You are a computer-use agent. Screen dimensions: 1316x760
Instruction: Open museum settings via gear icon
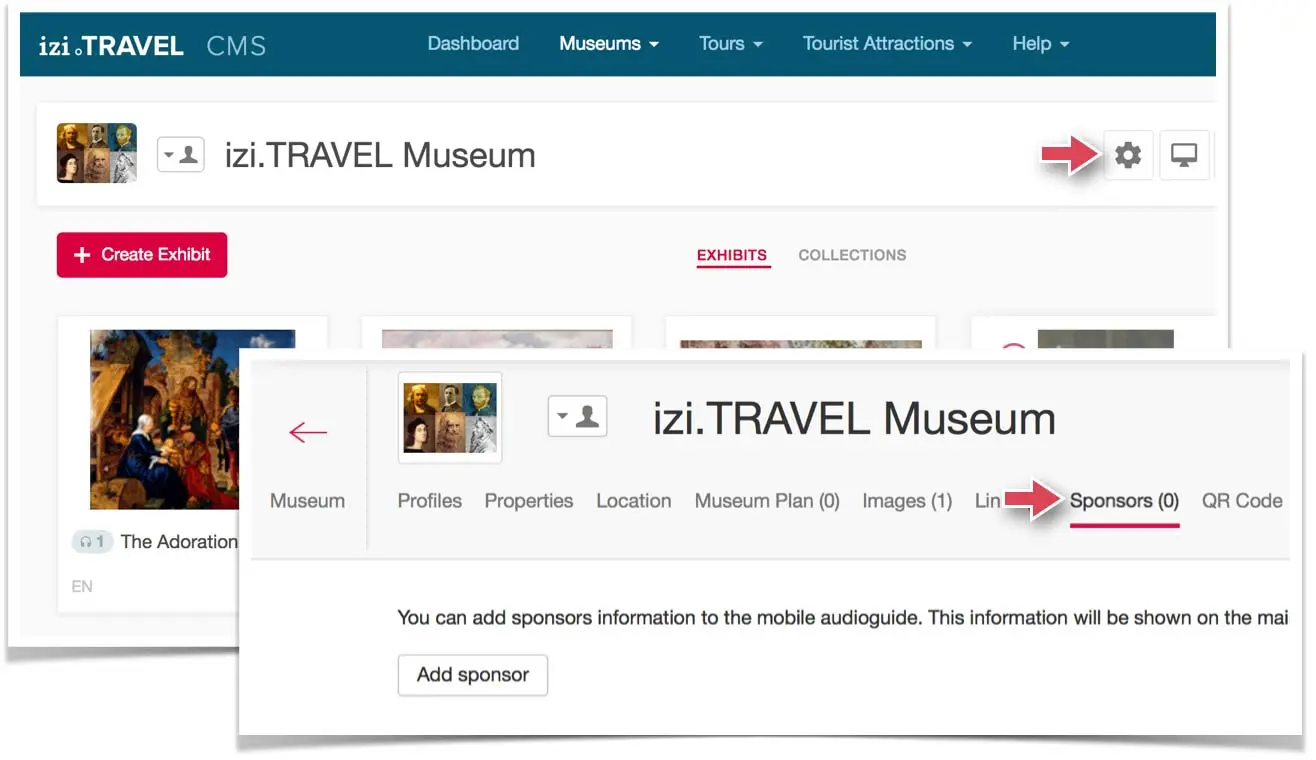(1128, 155)
